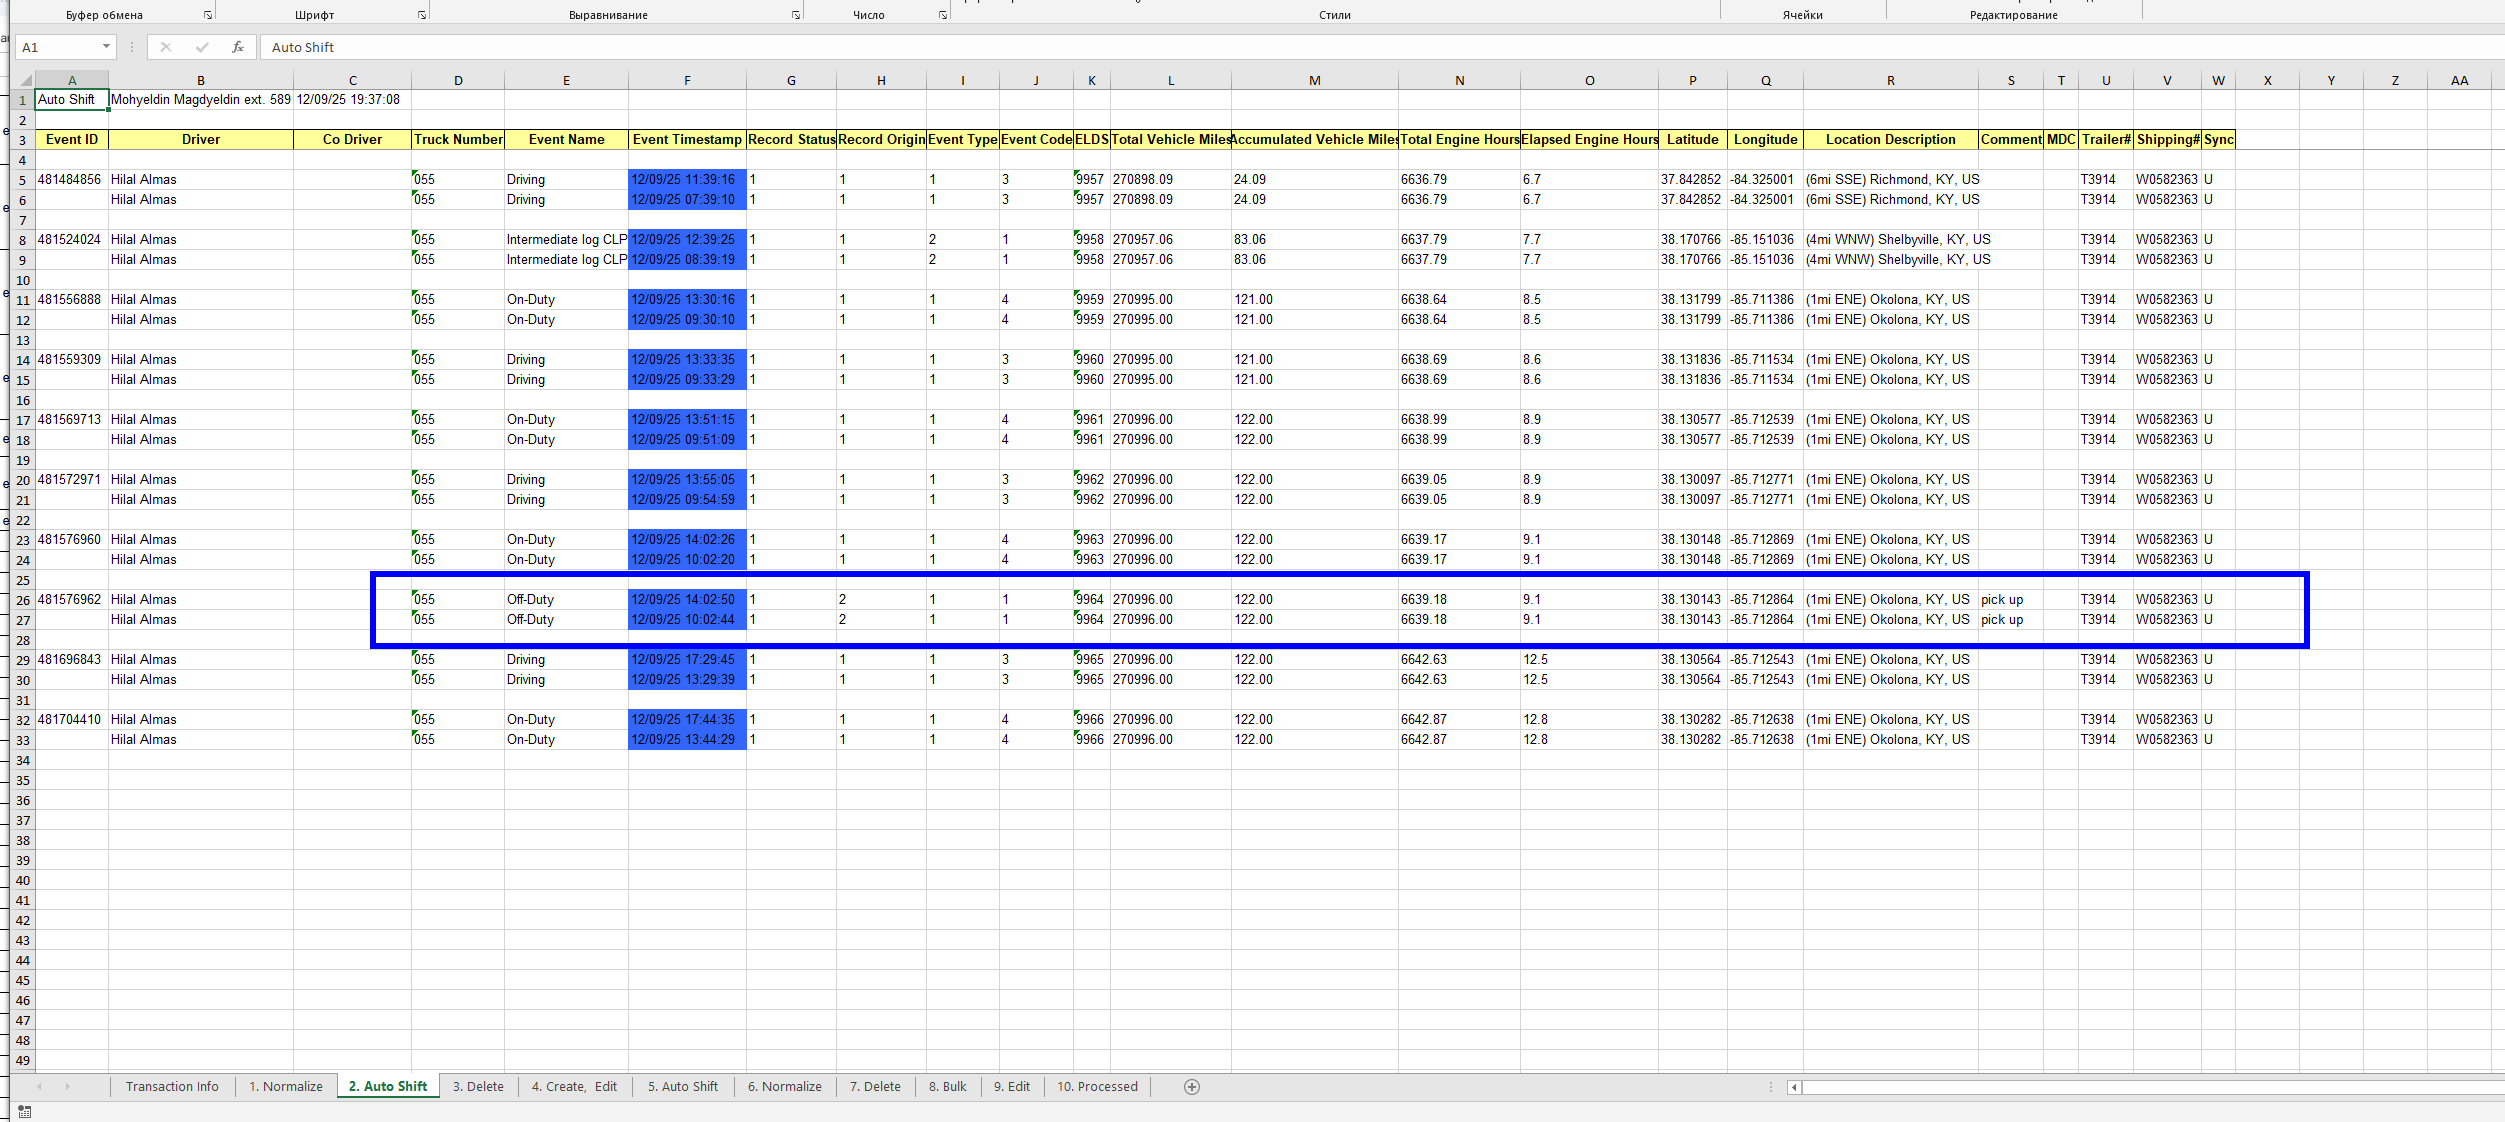Open the Буфер обмена dialog launcher
2505x1122 pixels.
[x=208, y=15]
